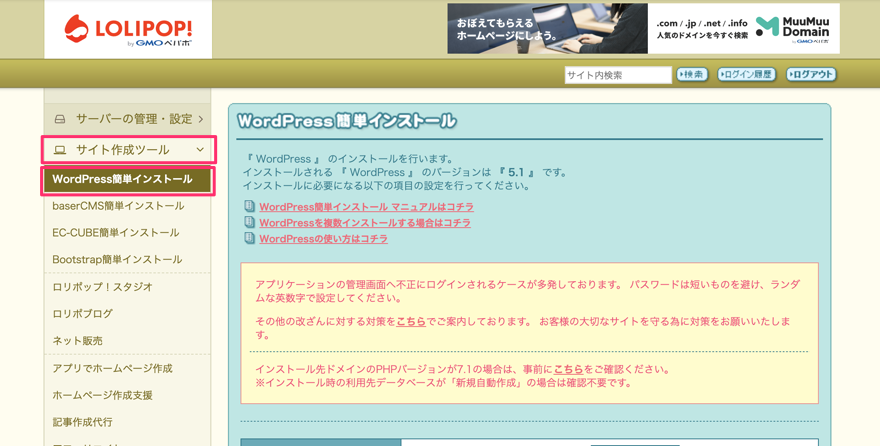Click こちら link about 改ざん対策
The width and height of the screenshot is (880, 446).
[x=411, y=321]
